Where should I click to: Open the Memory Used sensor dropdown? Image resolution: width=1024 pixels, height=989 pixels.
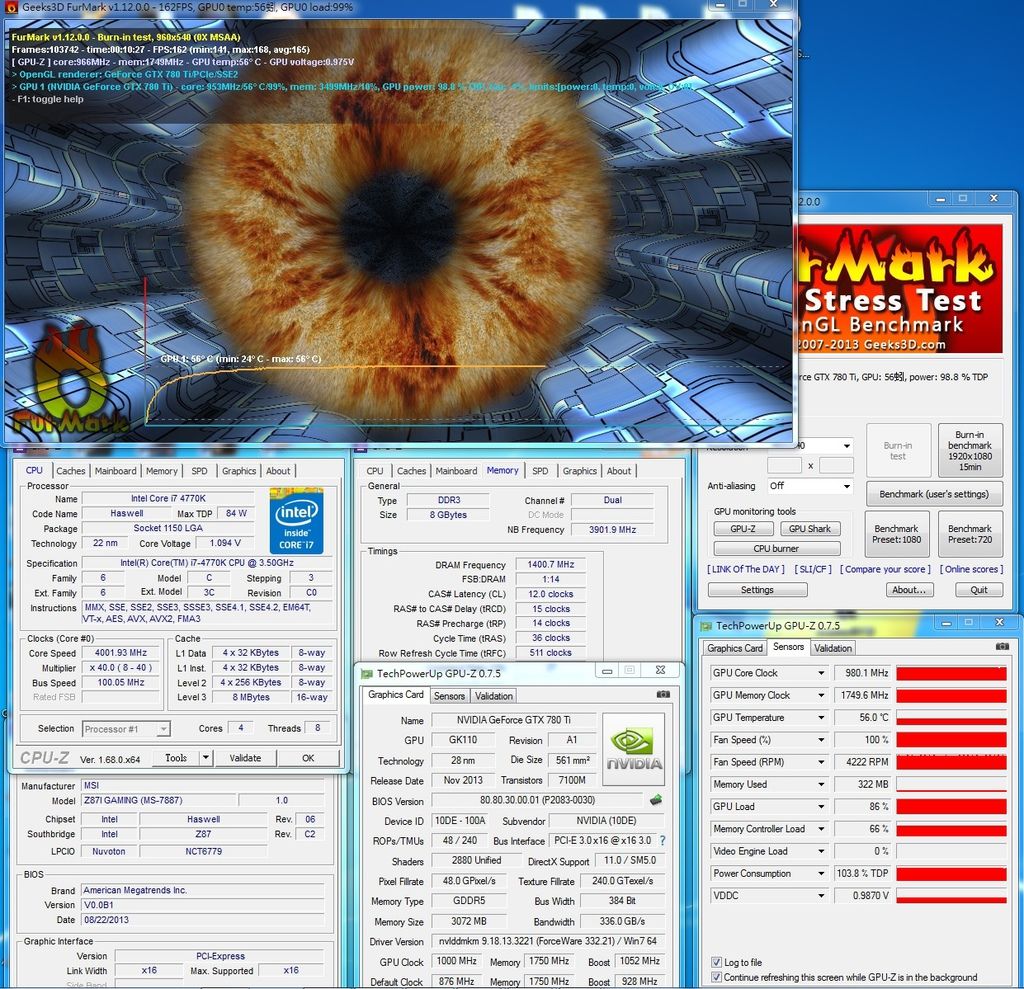[x=821, y=784]
